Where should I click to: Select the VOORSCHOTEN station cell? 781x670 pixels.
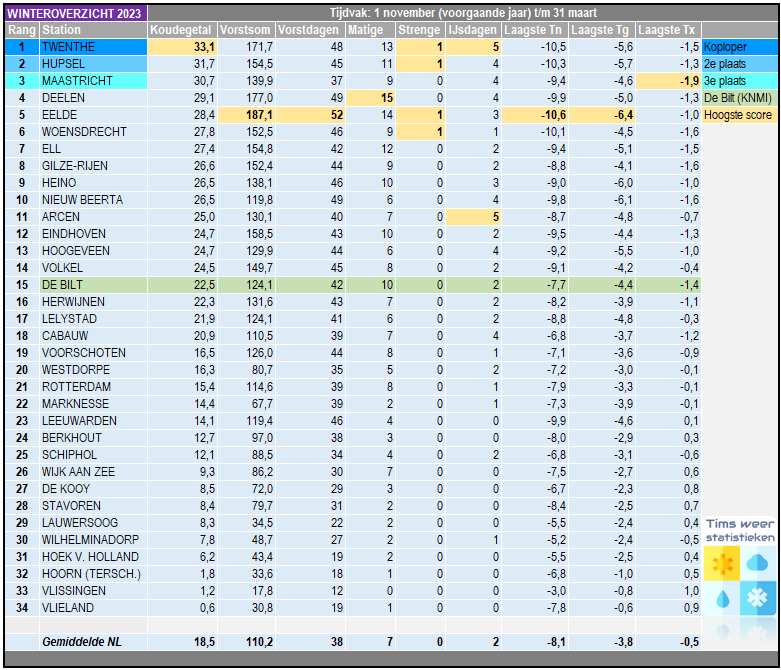click(x=94, y=353)
